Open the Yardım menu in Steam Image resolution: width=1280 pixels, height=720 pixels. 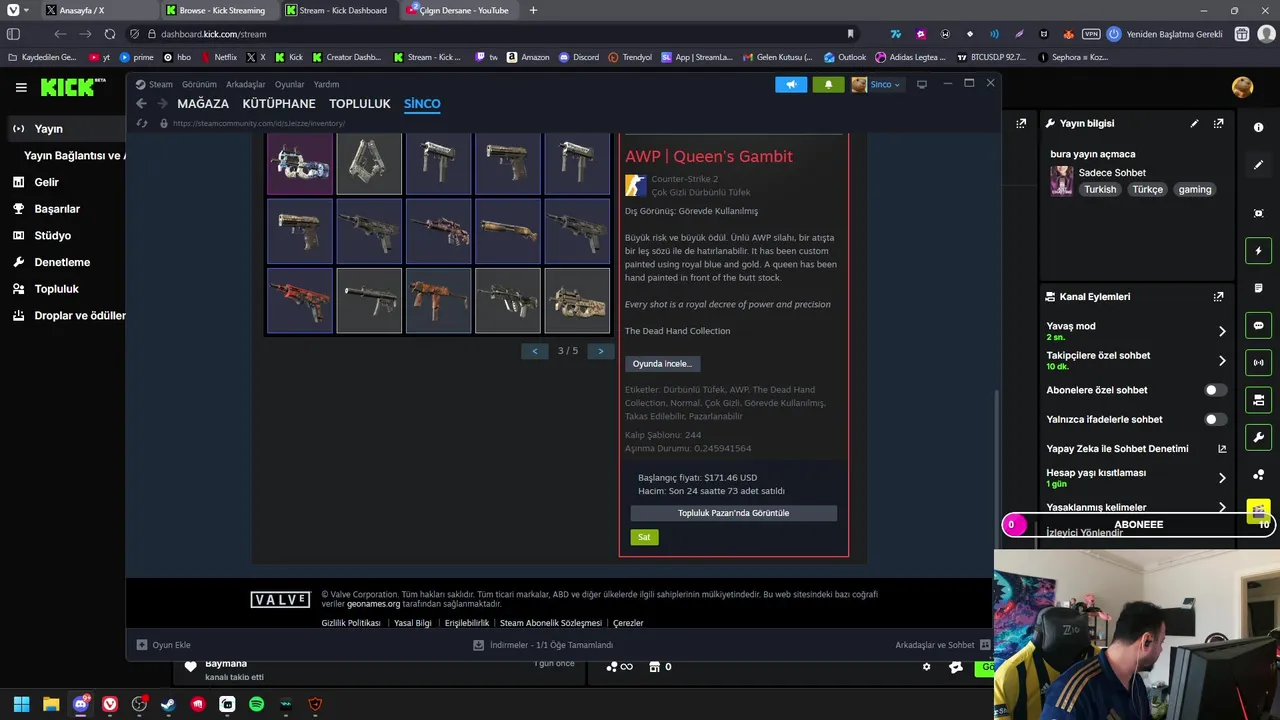click(x=326, y=85)
